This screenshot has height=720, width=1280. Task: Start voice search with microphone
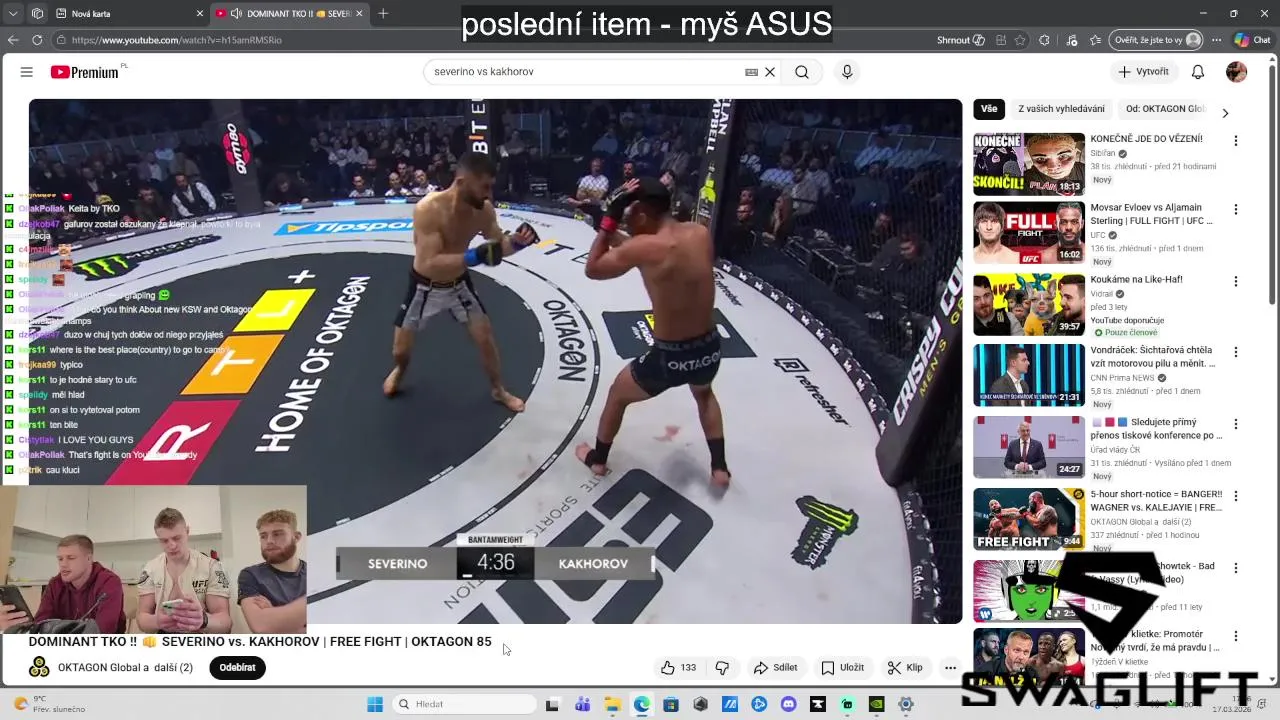coord(847,72)
